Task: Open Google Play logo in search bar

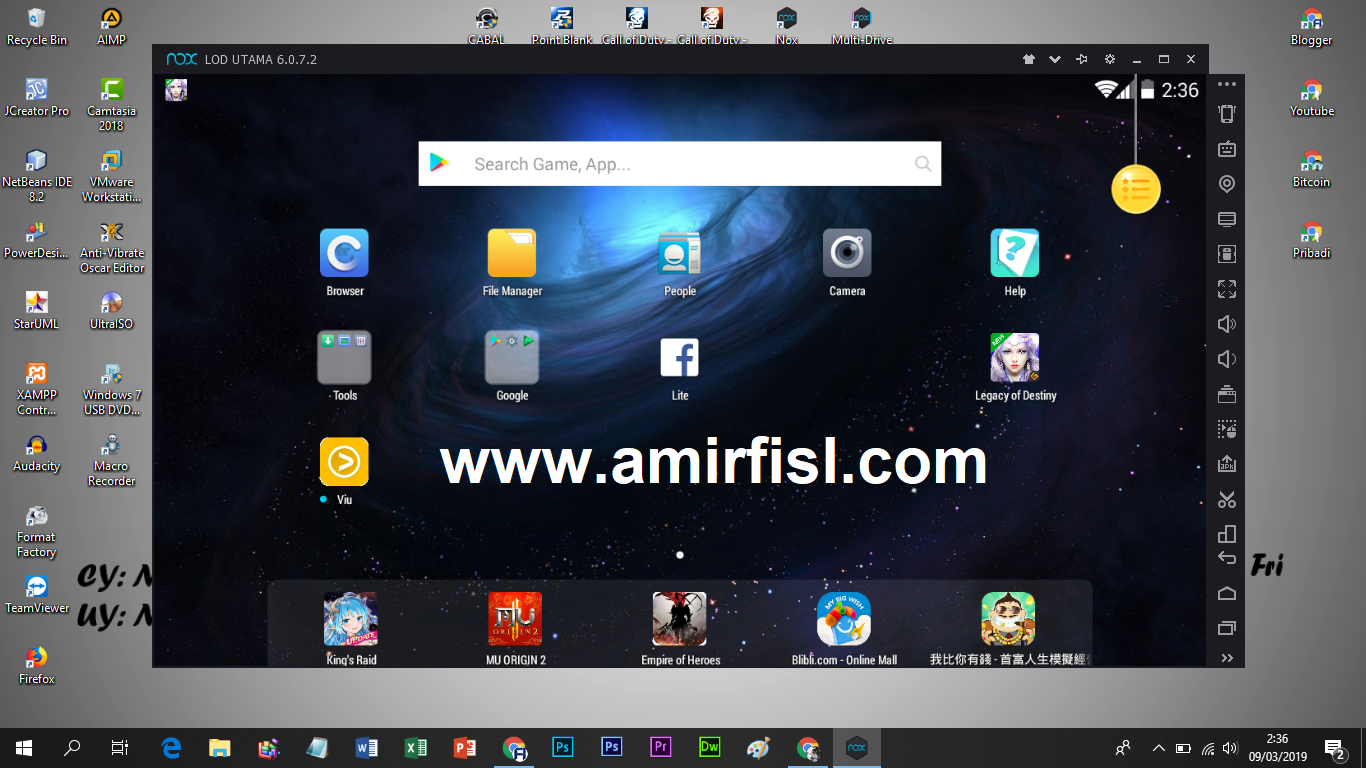Action: 440,164
